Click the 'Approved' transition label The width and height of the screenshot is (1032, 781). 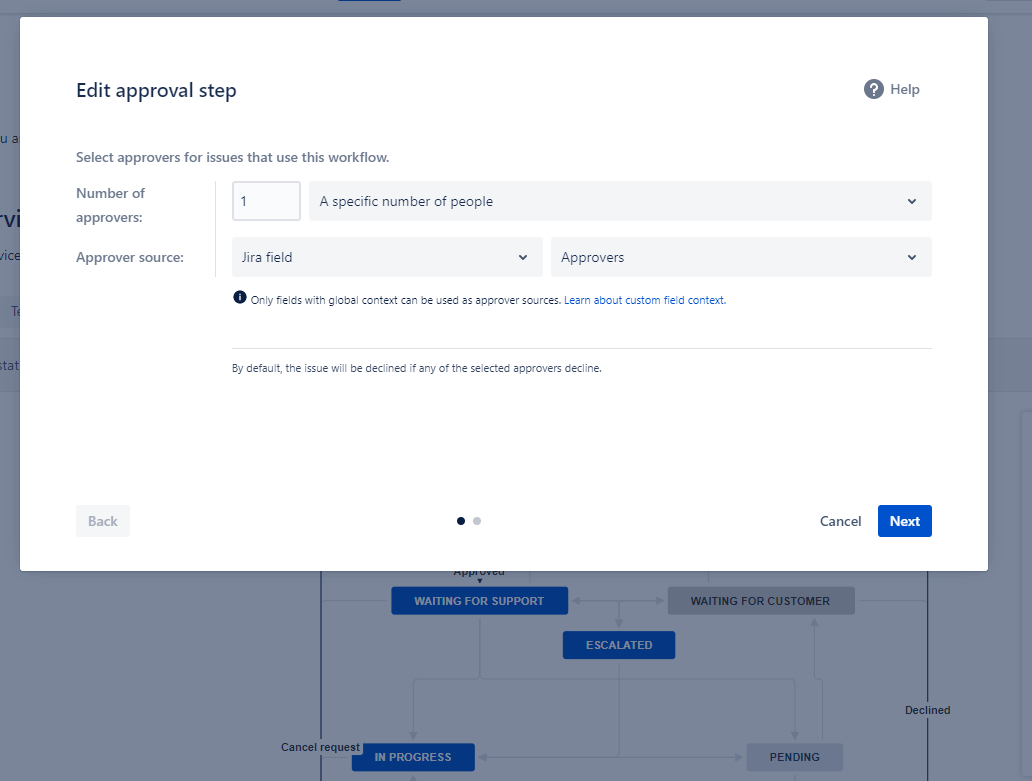click(479, 571)
